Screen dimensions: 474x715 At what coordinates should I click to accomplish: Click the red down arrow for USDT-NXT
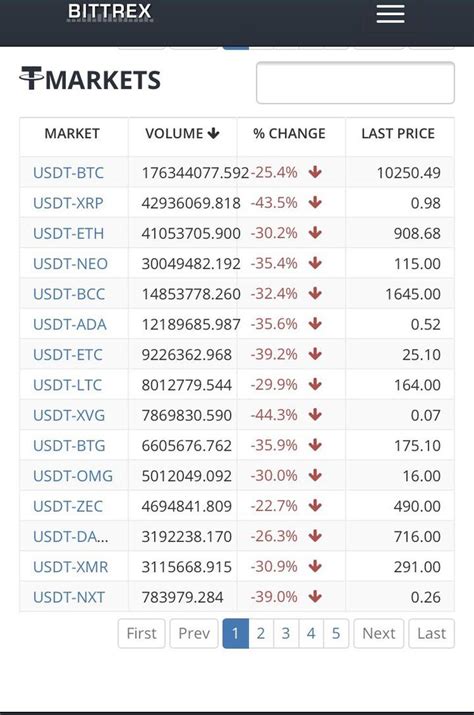pyautogui.click(x=315, y=596)
